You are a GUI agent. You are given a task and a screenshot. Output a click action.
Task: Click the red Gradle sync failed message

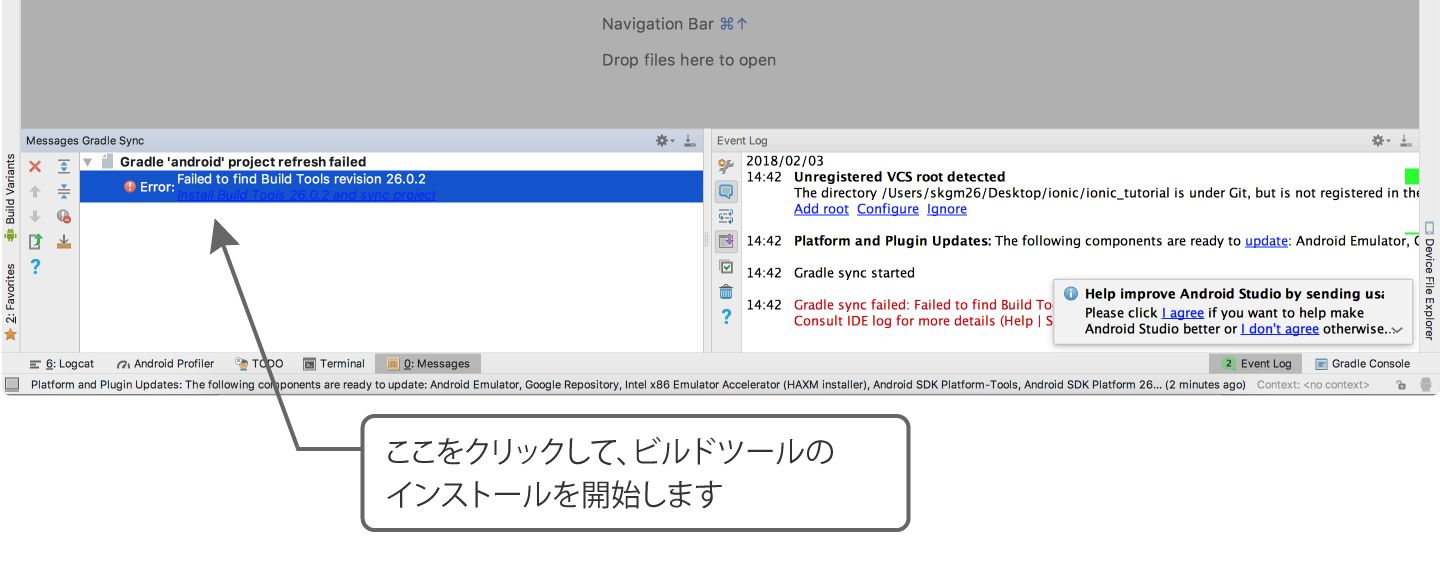pyautogui.click(x=924, y=305)
